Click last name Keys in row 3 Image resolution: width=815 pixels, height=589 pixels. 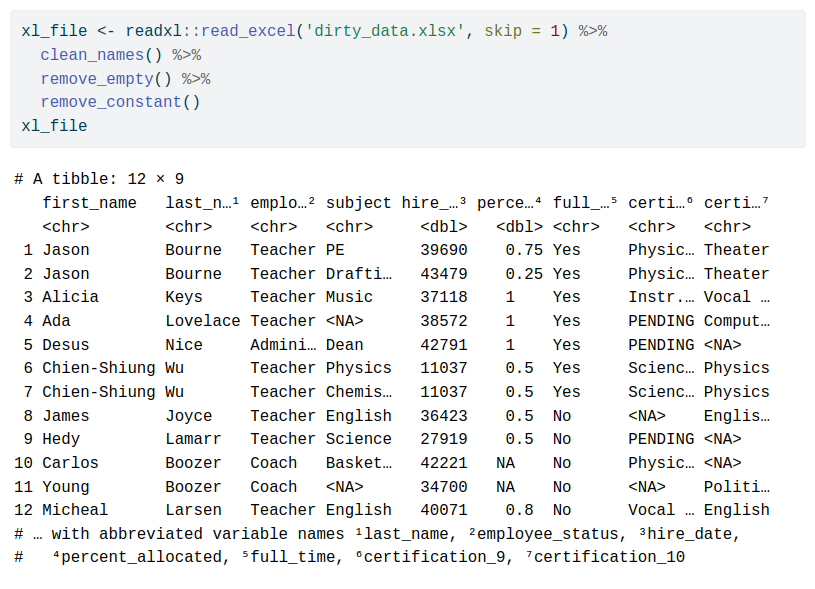click(x=184, y=297)
